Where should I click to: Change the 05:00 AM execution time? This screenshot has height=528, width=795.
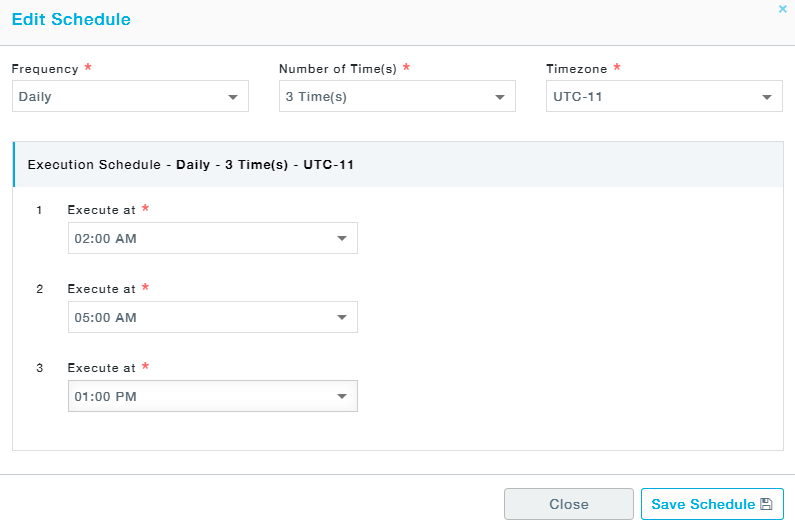[213, 317]
